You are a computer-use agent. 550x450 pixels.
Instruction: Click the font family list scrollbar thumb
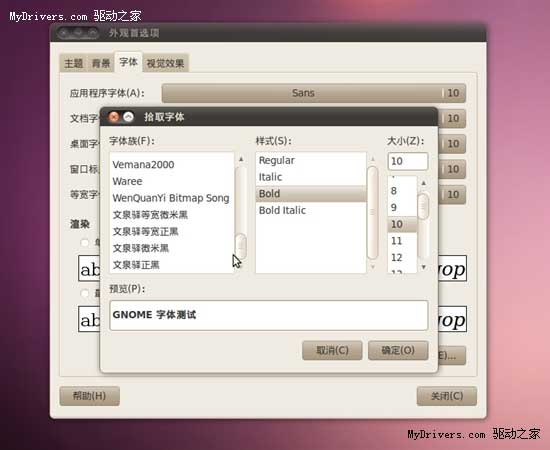point(241,246)
